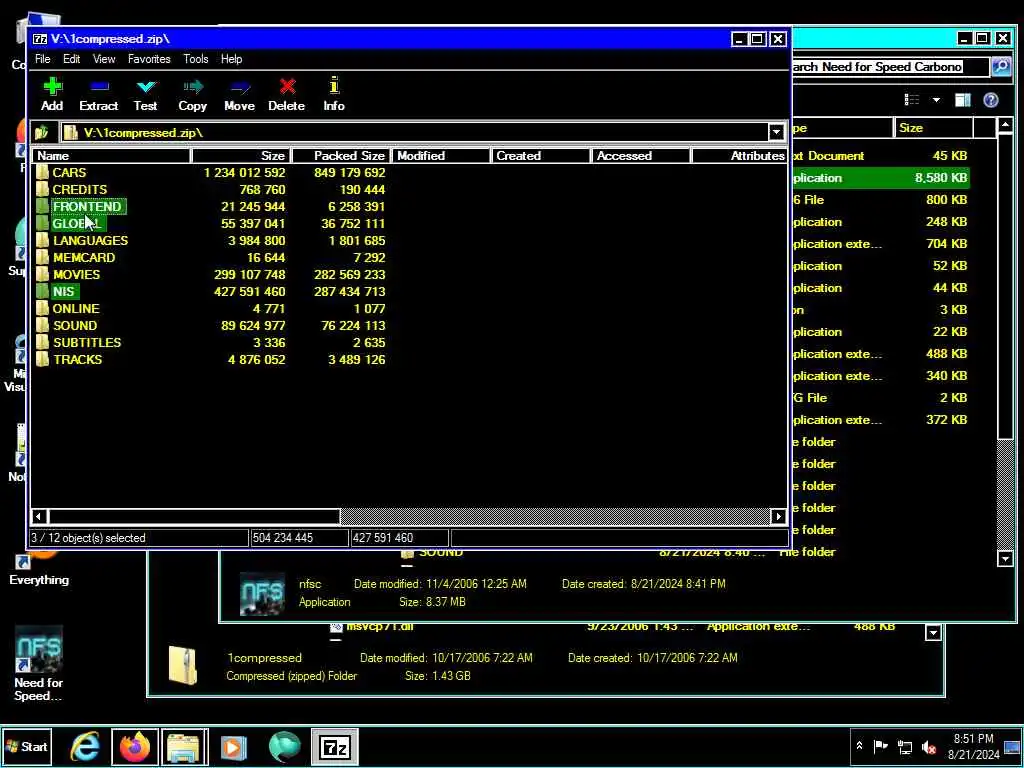The height and width of the screenshot is (768, 1024).
Task: Click the Explorer change-view icon
Action: [912, 100]
